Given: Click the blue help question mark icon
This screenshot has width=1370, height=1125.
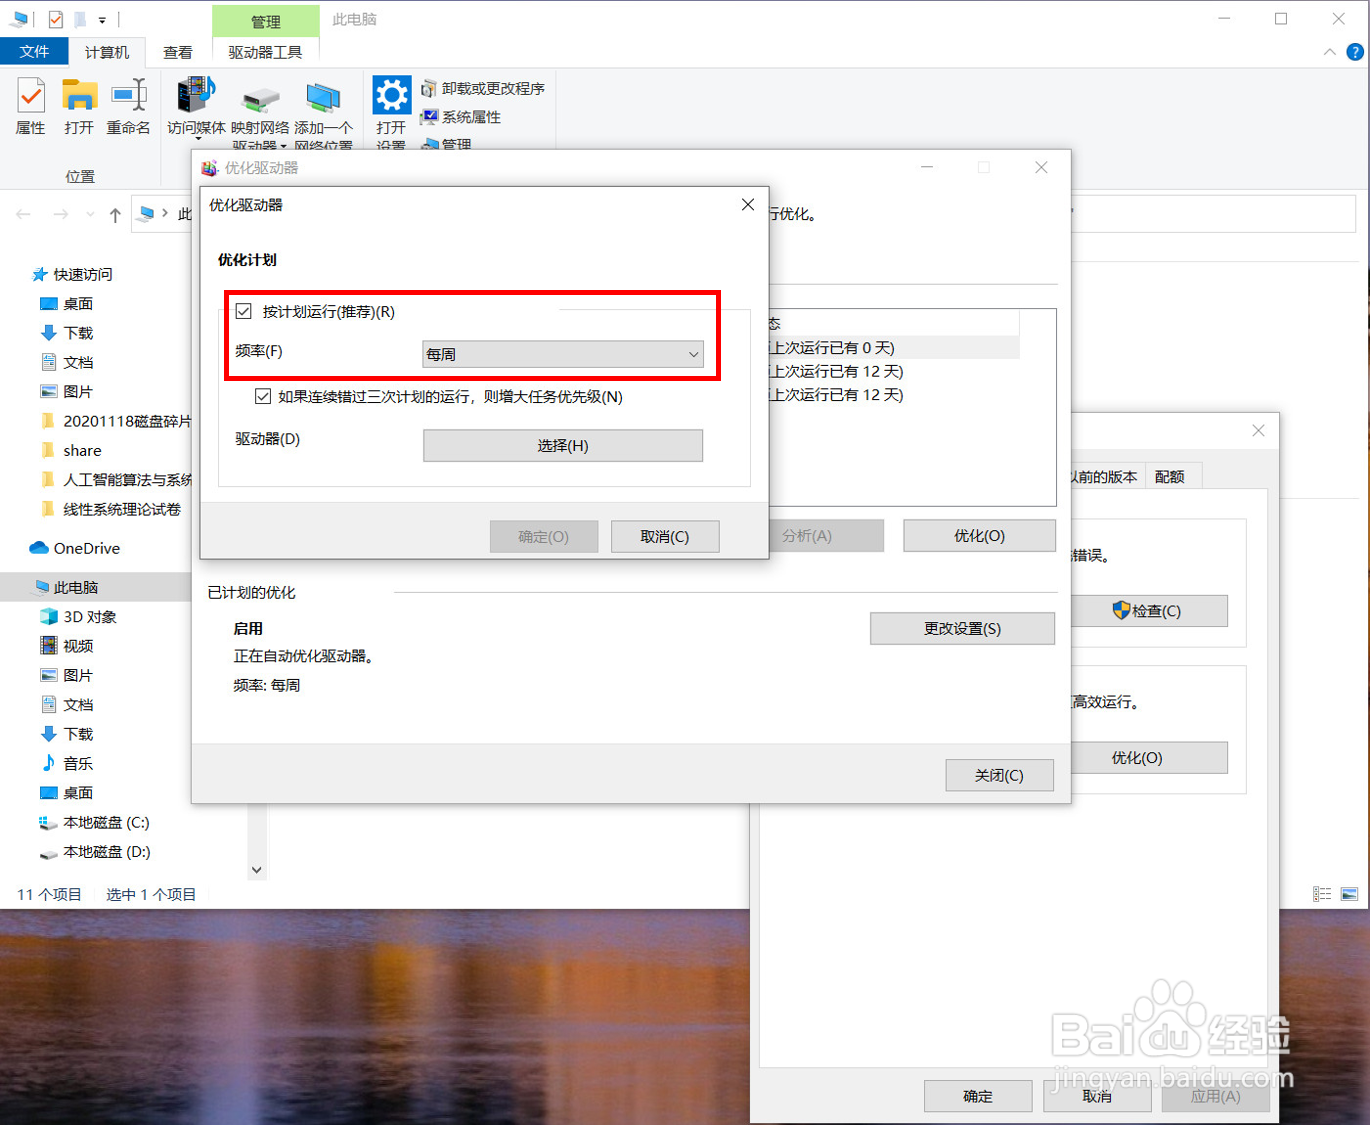Looking at the screenshot, I should pyautogui.click(x=1355, y=52).
